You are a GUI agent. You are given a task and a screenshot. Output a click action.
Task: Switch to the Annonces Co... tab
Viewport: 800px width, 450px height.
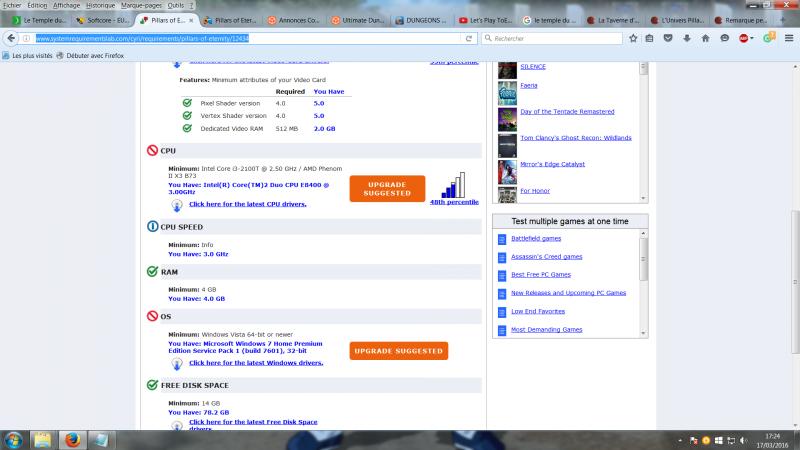(295, 20)
